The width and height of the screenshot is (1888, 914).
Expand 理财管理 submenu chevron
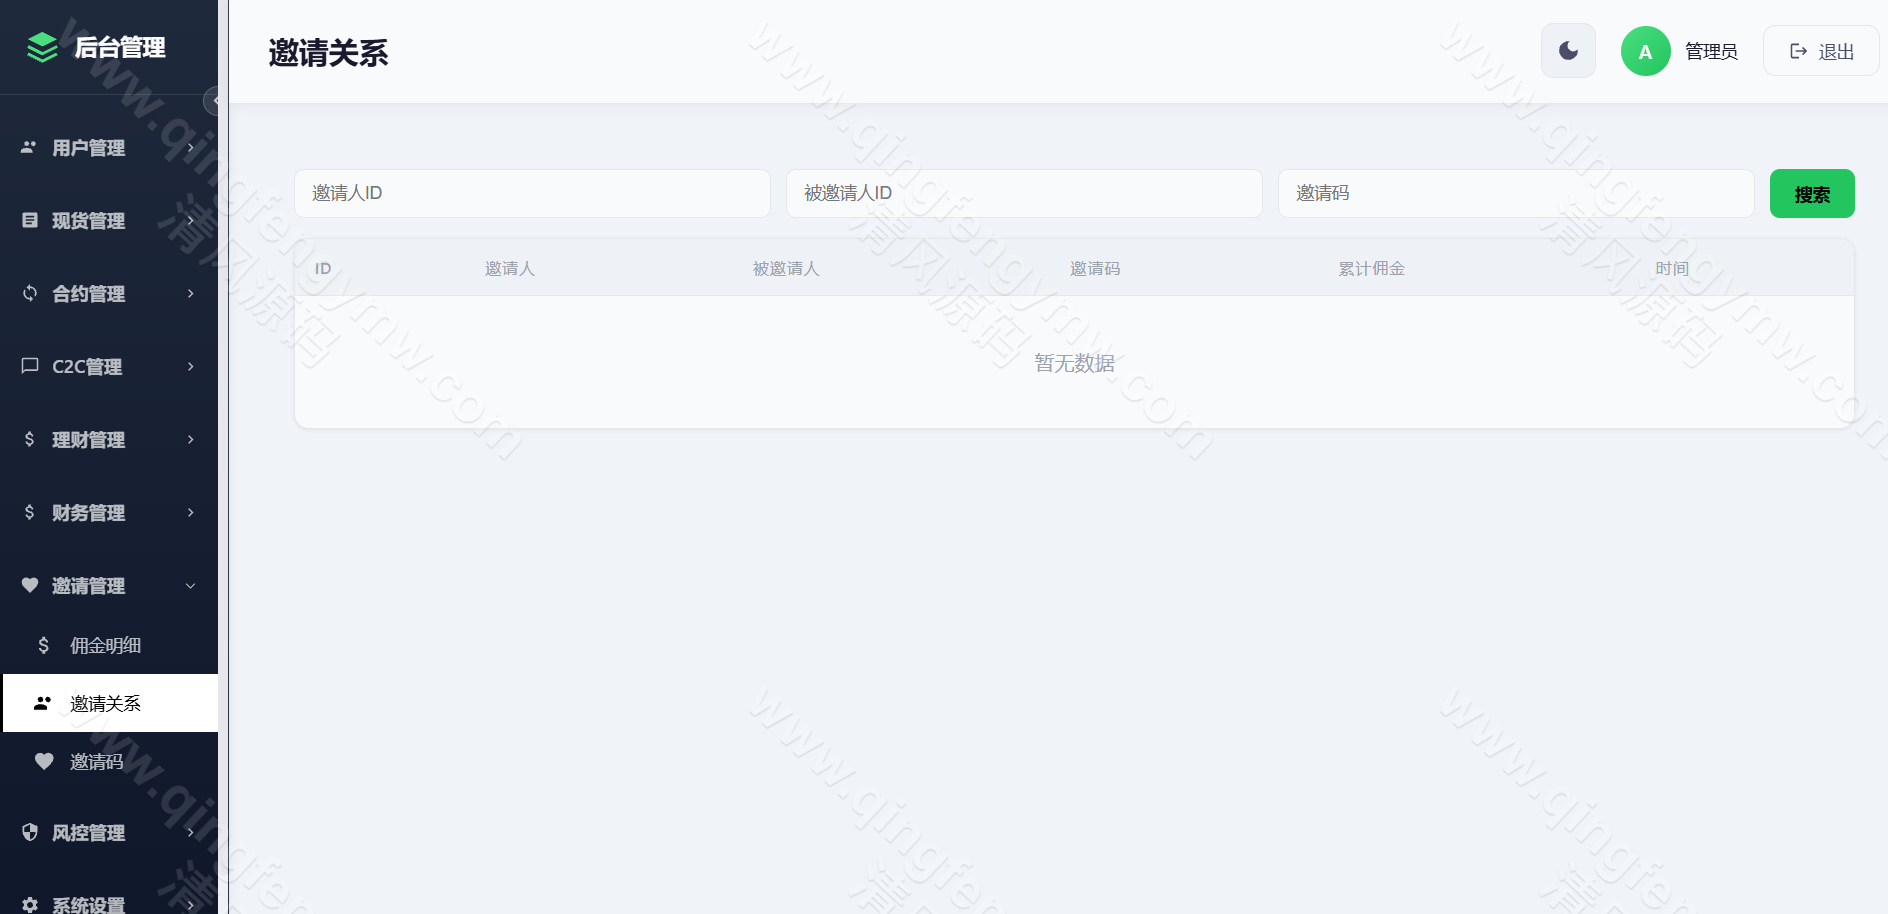pos(190,439)
